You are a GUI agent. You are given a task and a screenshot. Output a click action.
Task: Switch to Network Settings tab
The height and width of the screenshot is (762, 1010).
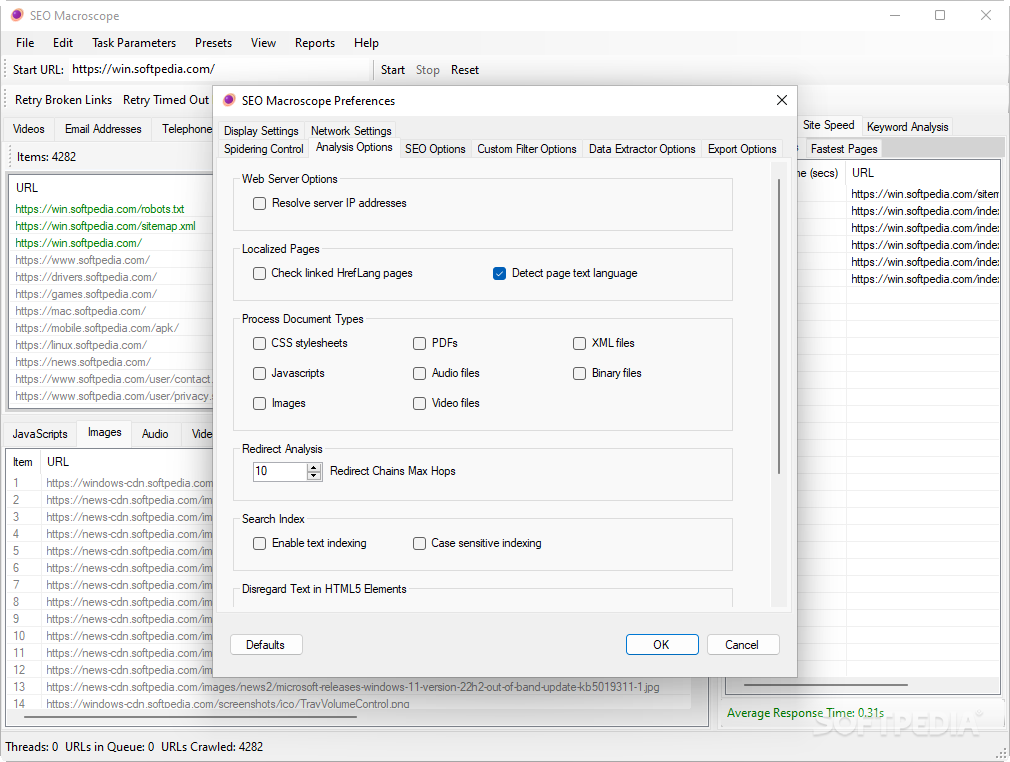pos(351,130)
